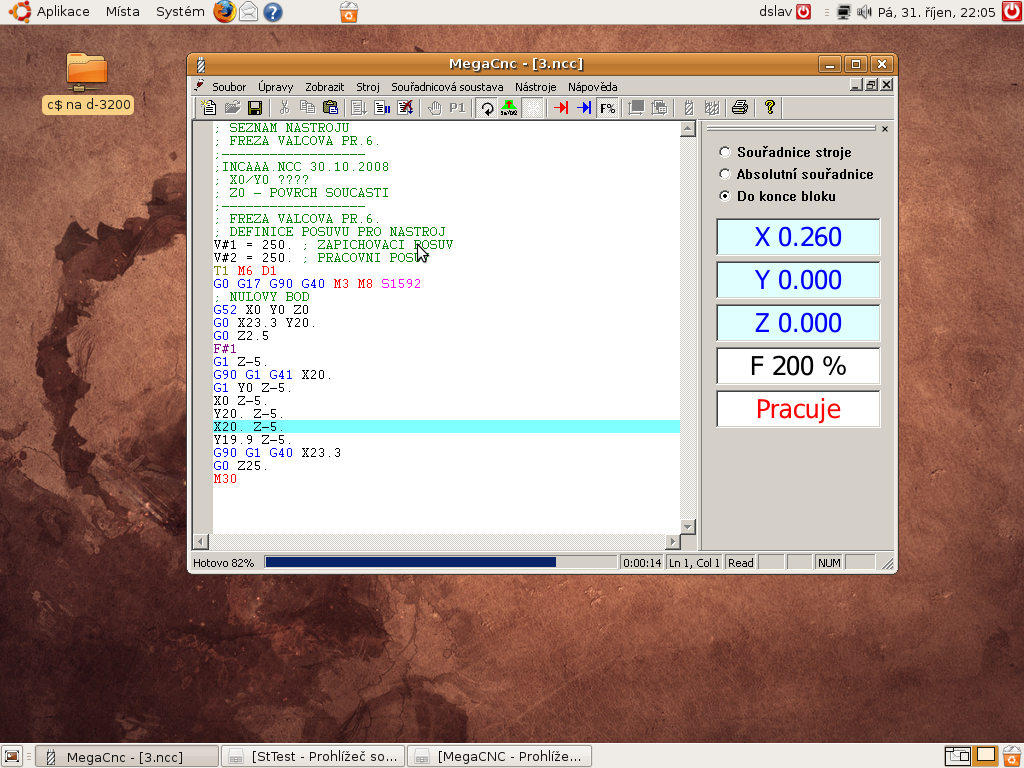
Task: Open the Stroj menu
Action: 368,87
